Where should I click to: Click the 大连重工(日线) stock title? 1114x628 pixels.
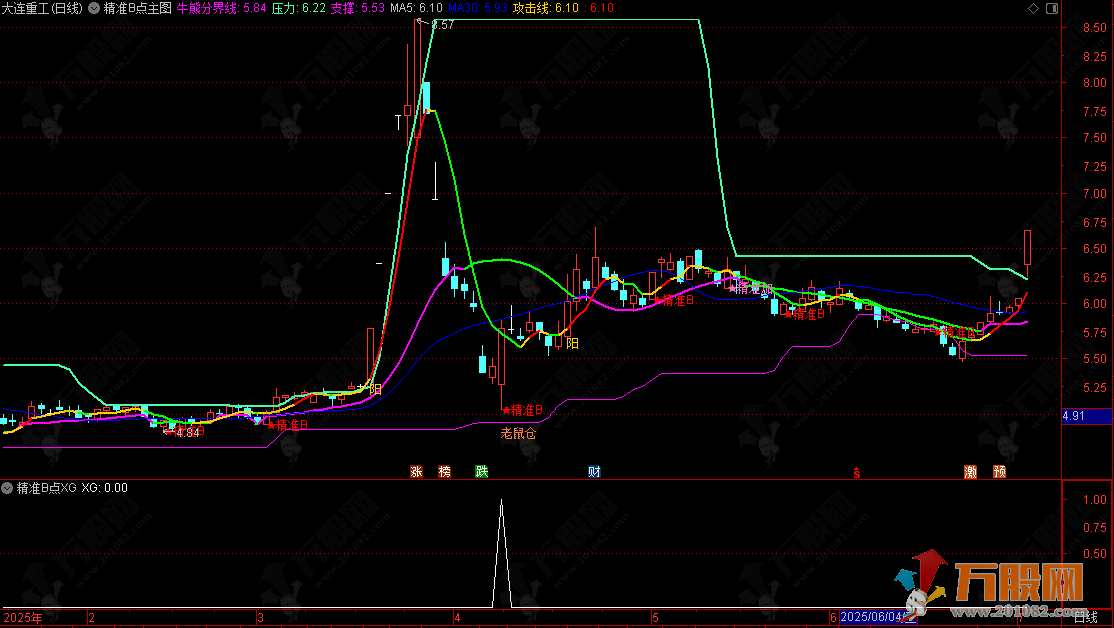click(x=42, y=9)
